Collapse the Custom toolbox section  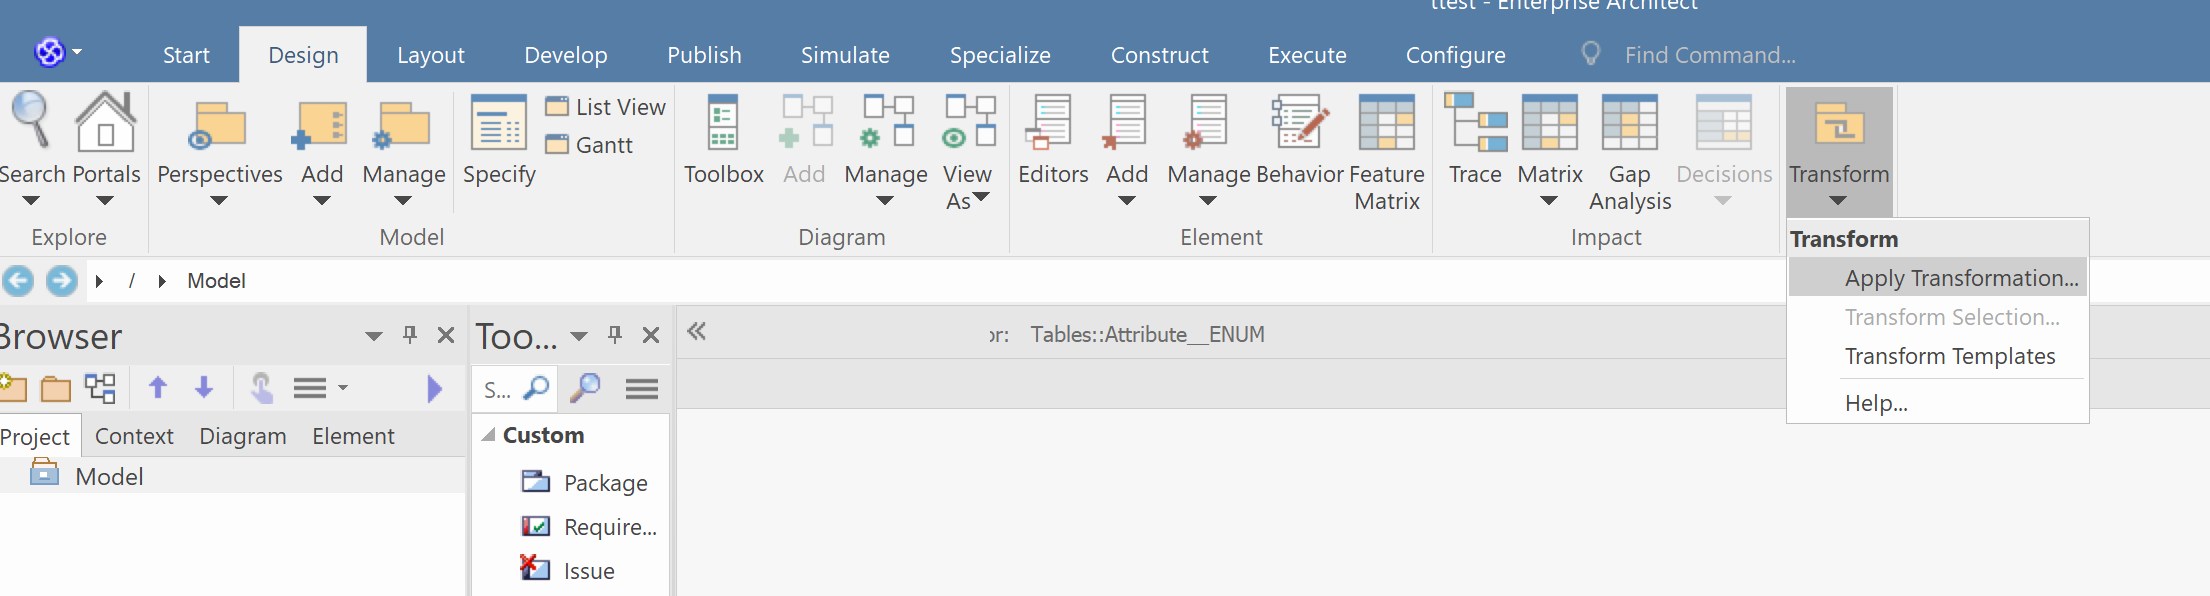coord(489,435)
